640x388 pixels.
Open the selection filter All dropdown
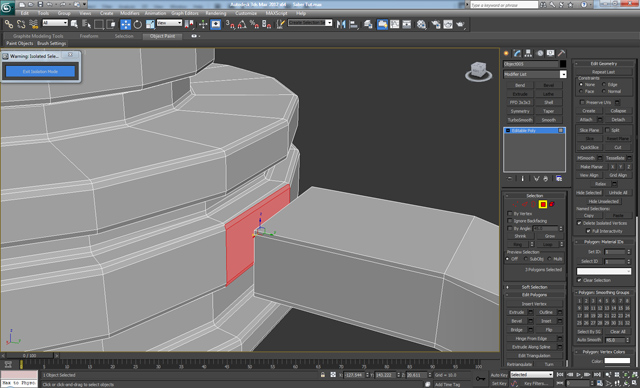point(55,23)
